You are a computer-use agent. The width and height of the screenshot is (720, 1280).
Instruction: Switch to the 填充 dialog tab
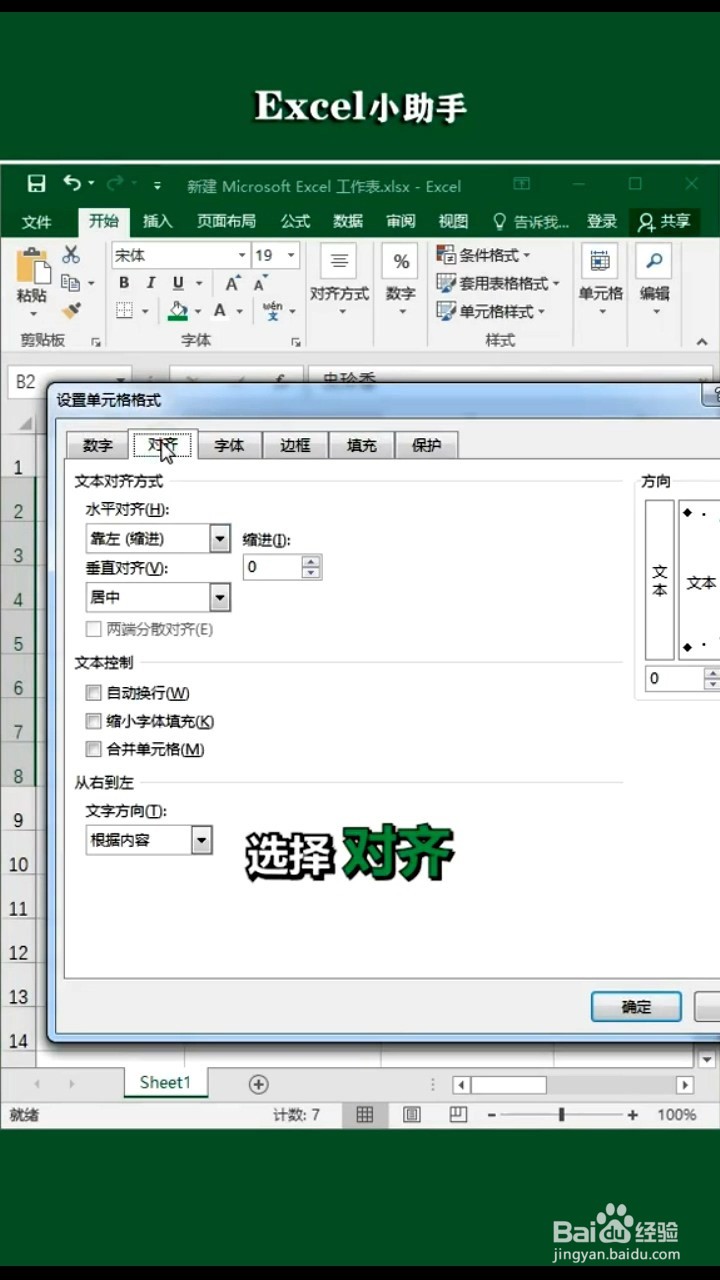coord(361,446)
